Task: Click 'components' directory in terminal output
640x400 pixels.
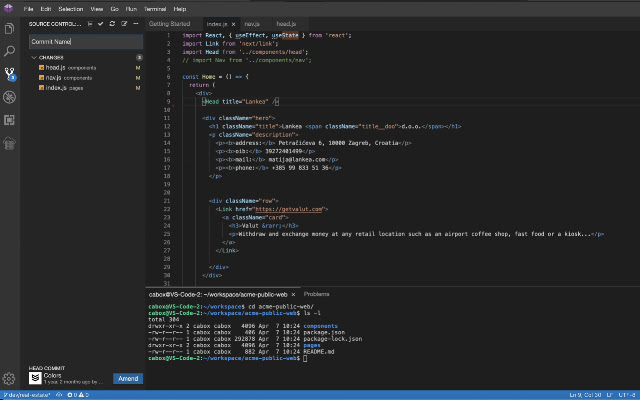Action: (320, 326)
